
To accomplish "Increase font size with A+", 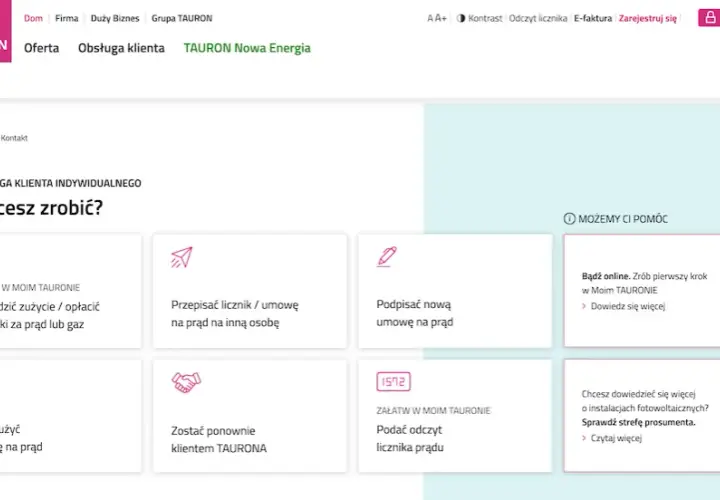I will point(441,18).
